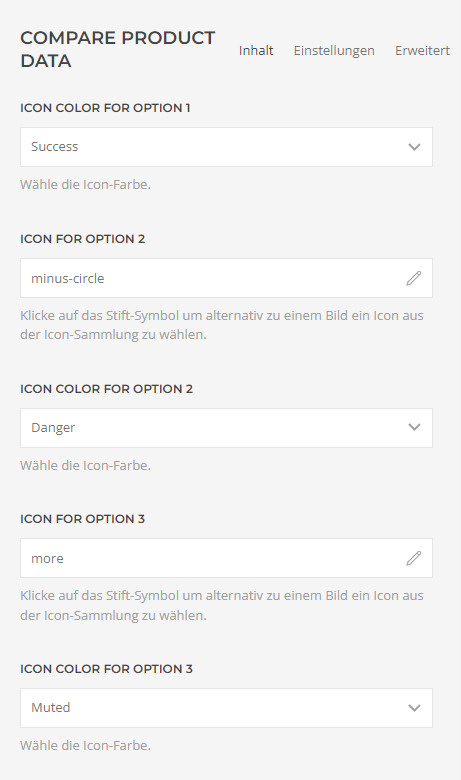
Task: Expand the Danger color dropdown arrow
Action: pyautogui.click(x=414, y=428)
